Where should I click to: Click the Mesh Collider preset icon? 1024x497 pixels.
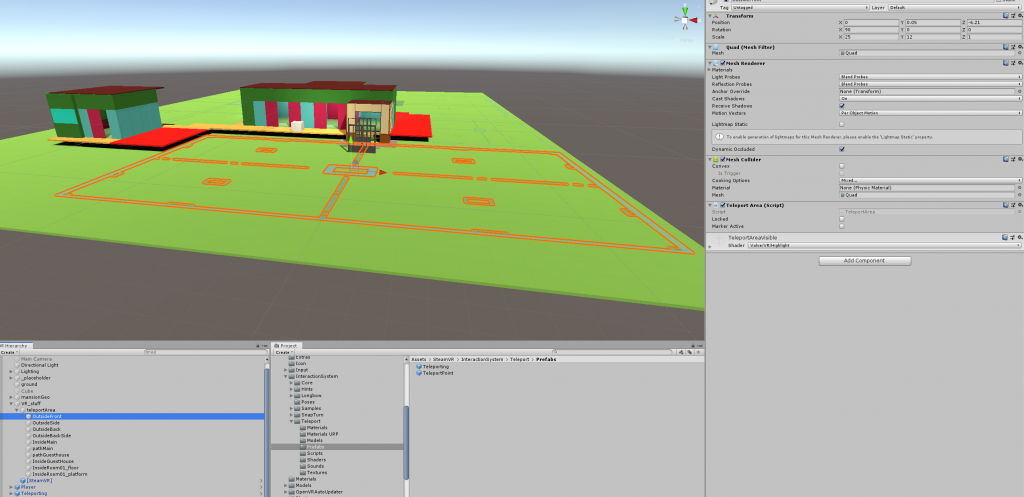(x=1011, y=159)
